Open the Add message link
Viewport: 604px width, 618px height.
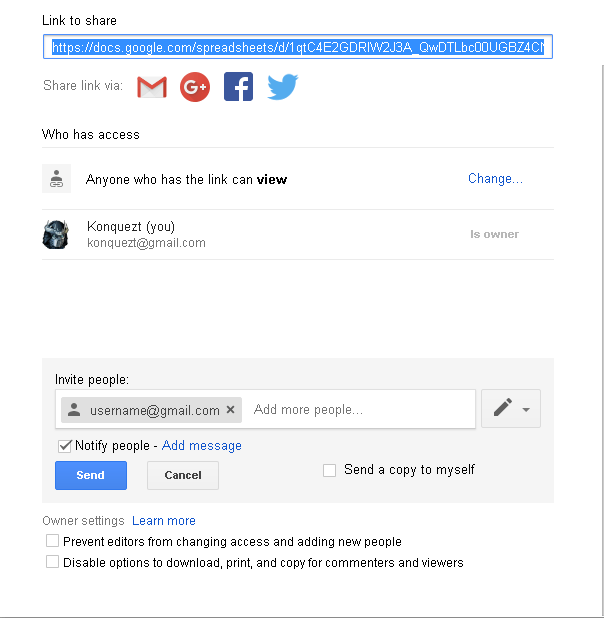pos(201,446)
